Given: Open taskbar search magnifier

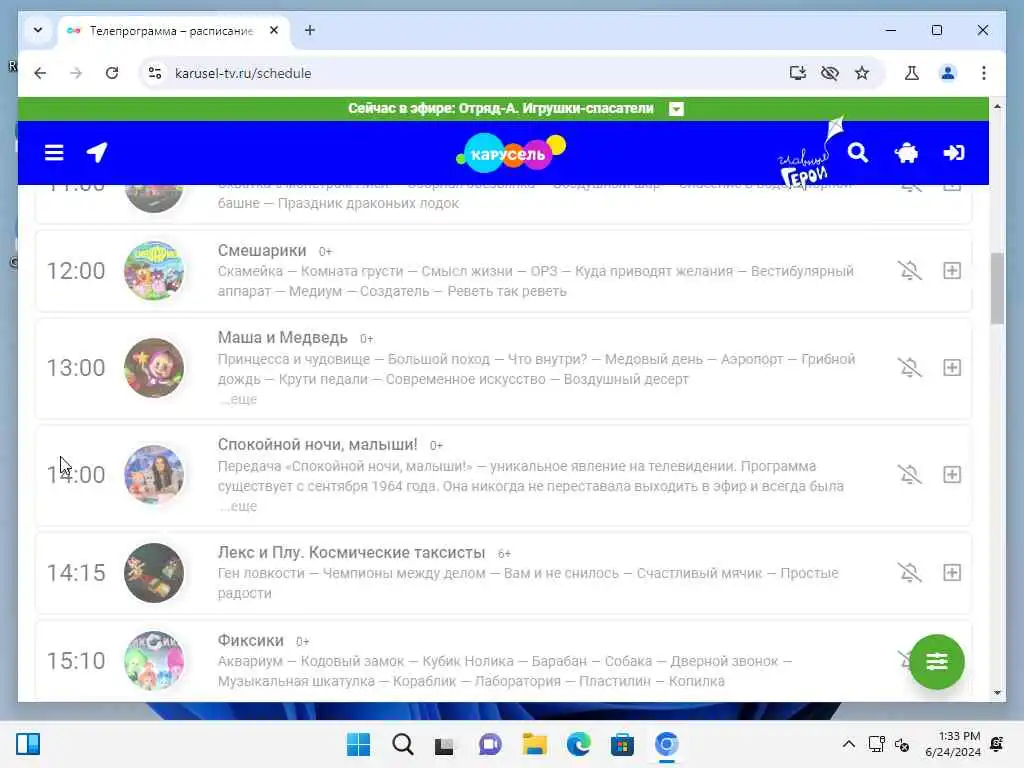Looking at the screenshot, I should point(402,744).
